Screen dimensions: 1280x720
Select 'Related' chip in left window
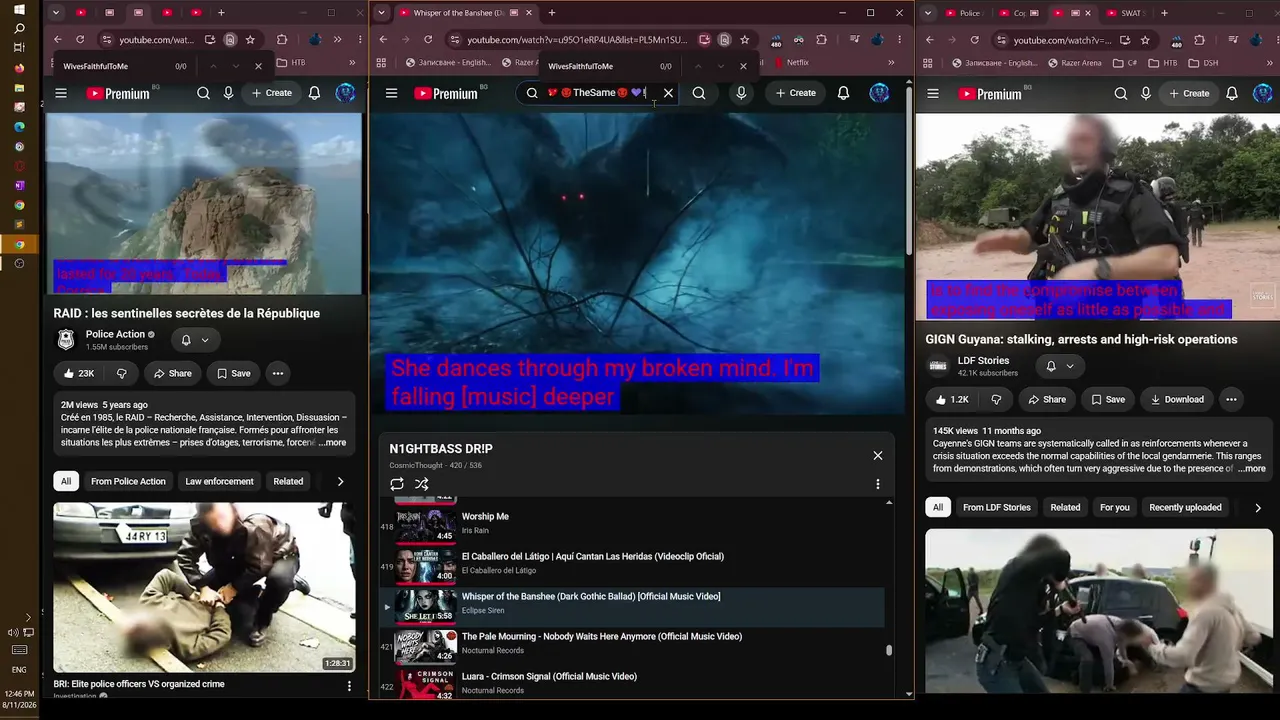(288, 481)
